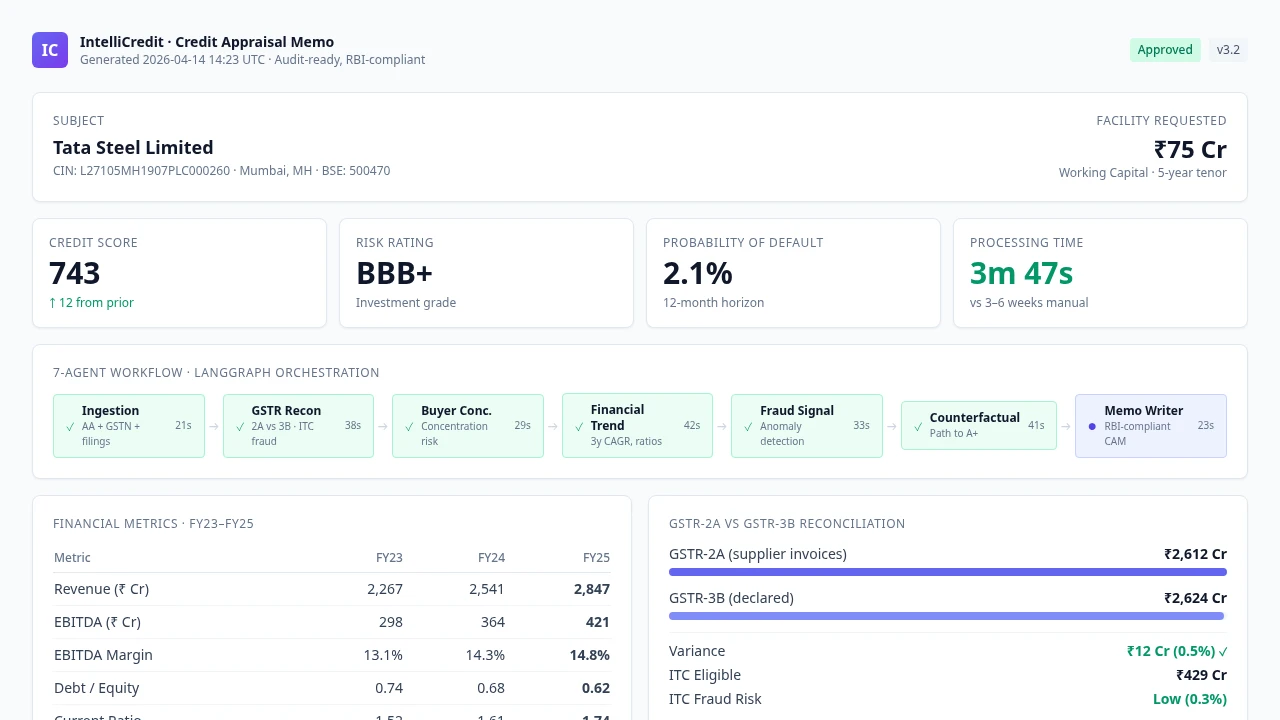Viewport: 1280px width, 720px height.
Task: Select the EBITDA (₹ Cr) row label
Action: pos(97,622)
